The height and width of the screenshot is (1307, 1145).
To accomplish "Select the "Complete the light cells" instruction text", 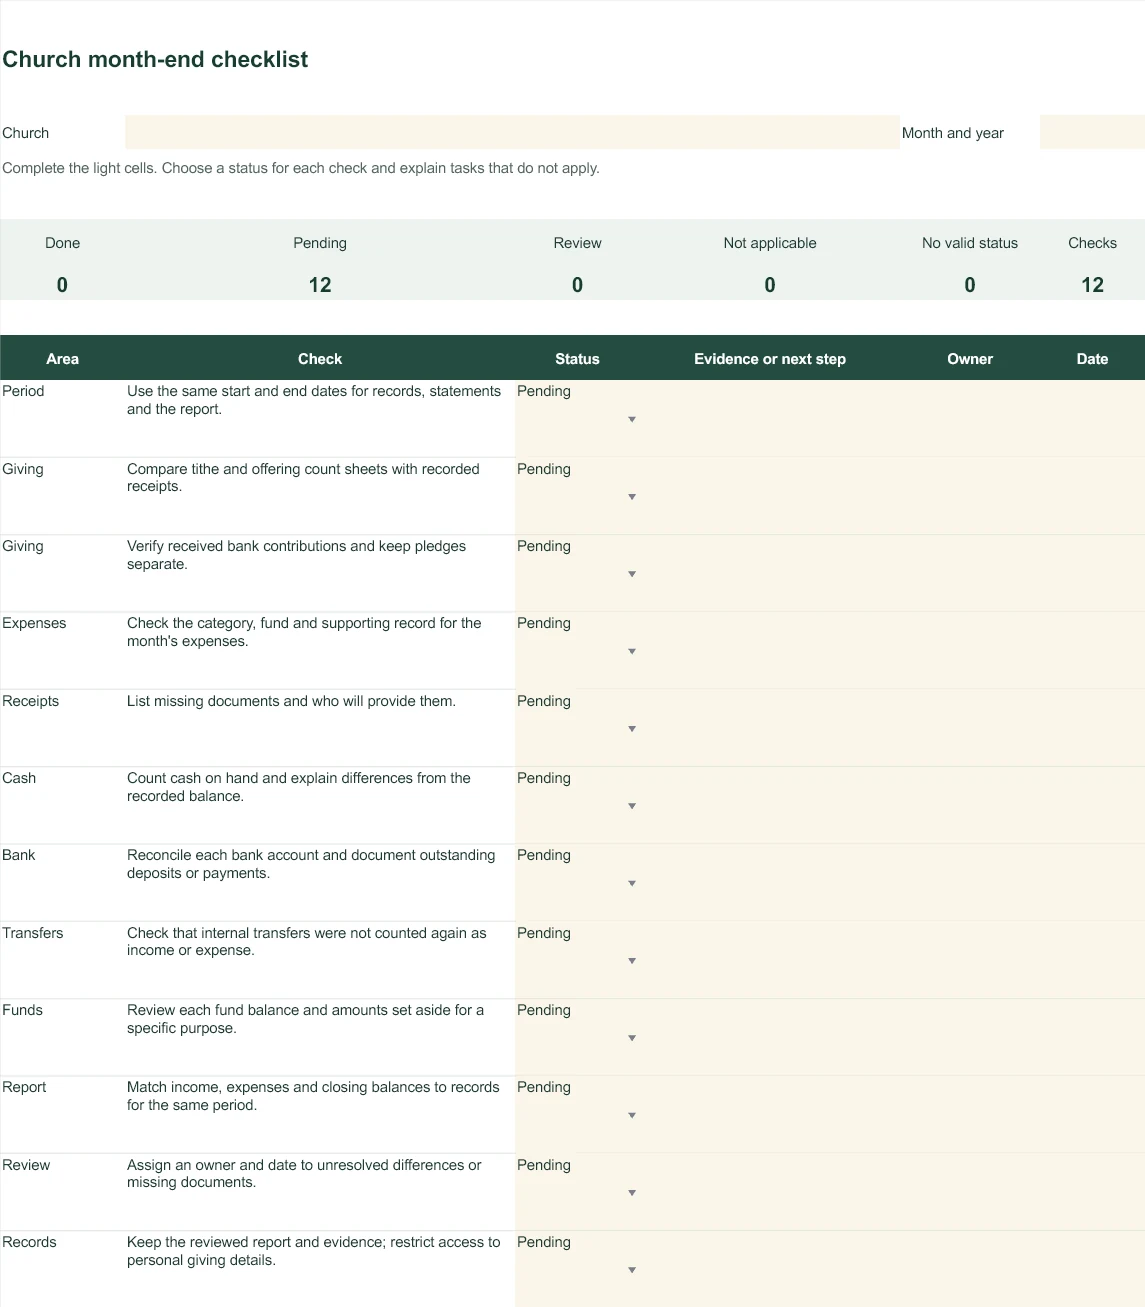I will [x=301, y=168].
